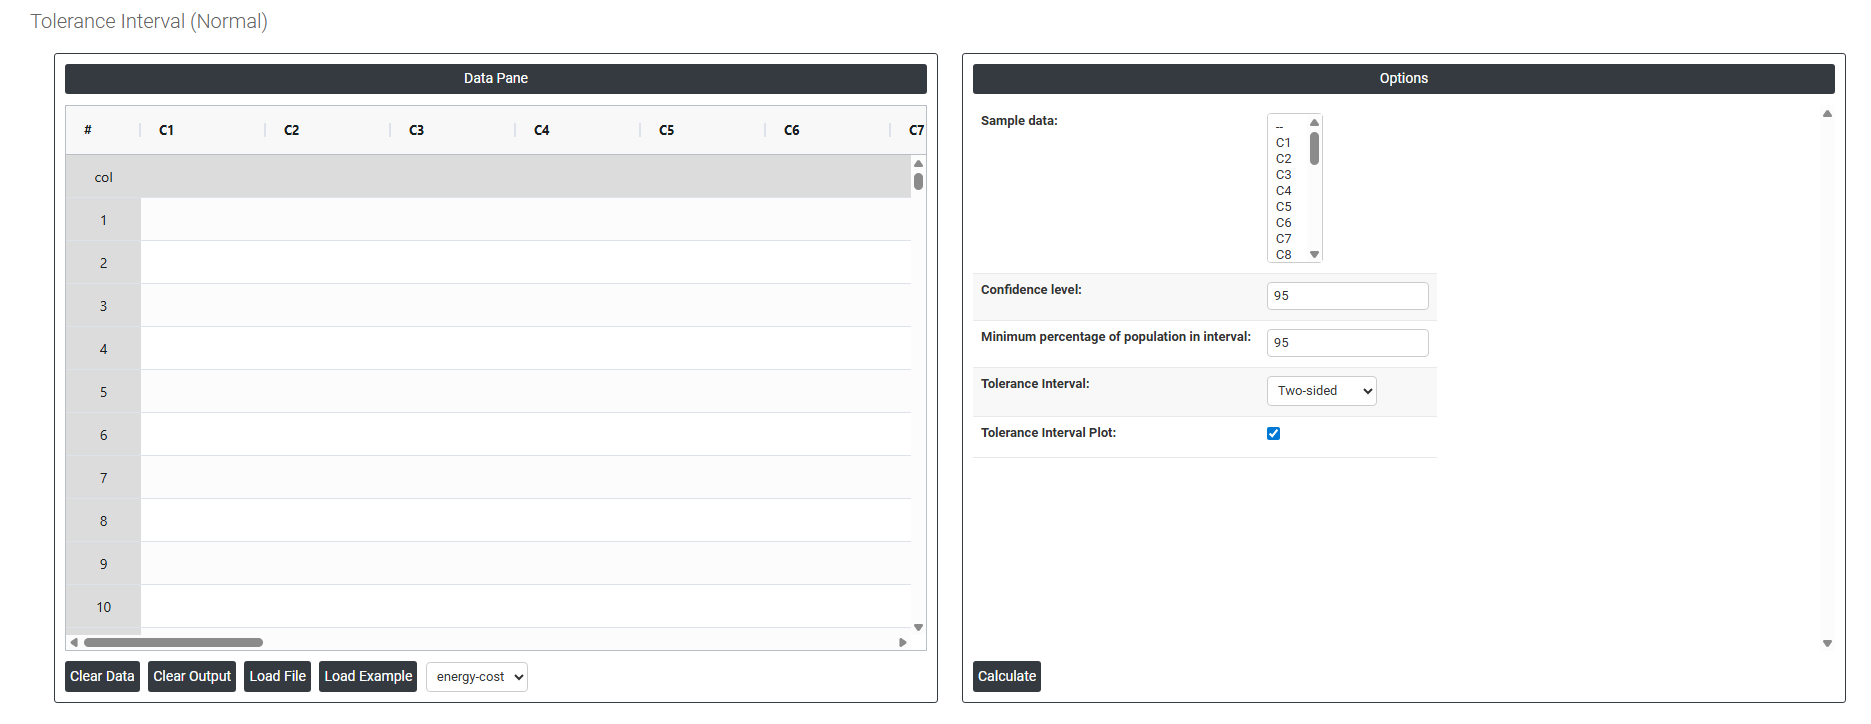
Task: Select C3 in Sample data list
Action: [x=1284, y=175]
